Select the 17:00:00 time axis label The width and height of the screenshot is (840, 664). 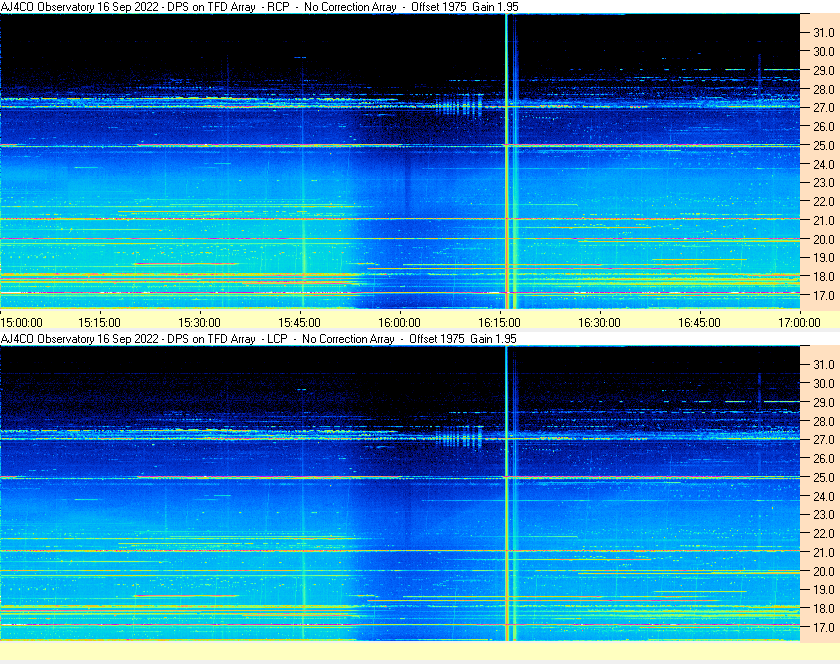(799, 323)
